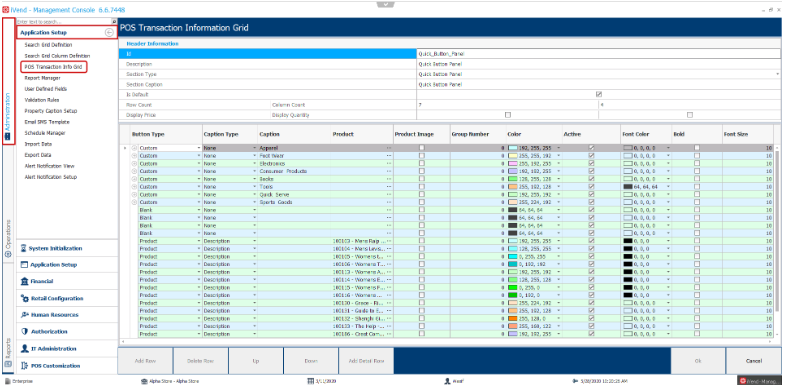Viewport: 791px width, 385px height.
Task: Open Human Resources module
Action: click(67, 315)
